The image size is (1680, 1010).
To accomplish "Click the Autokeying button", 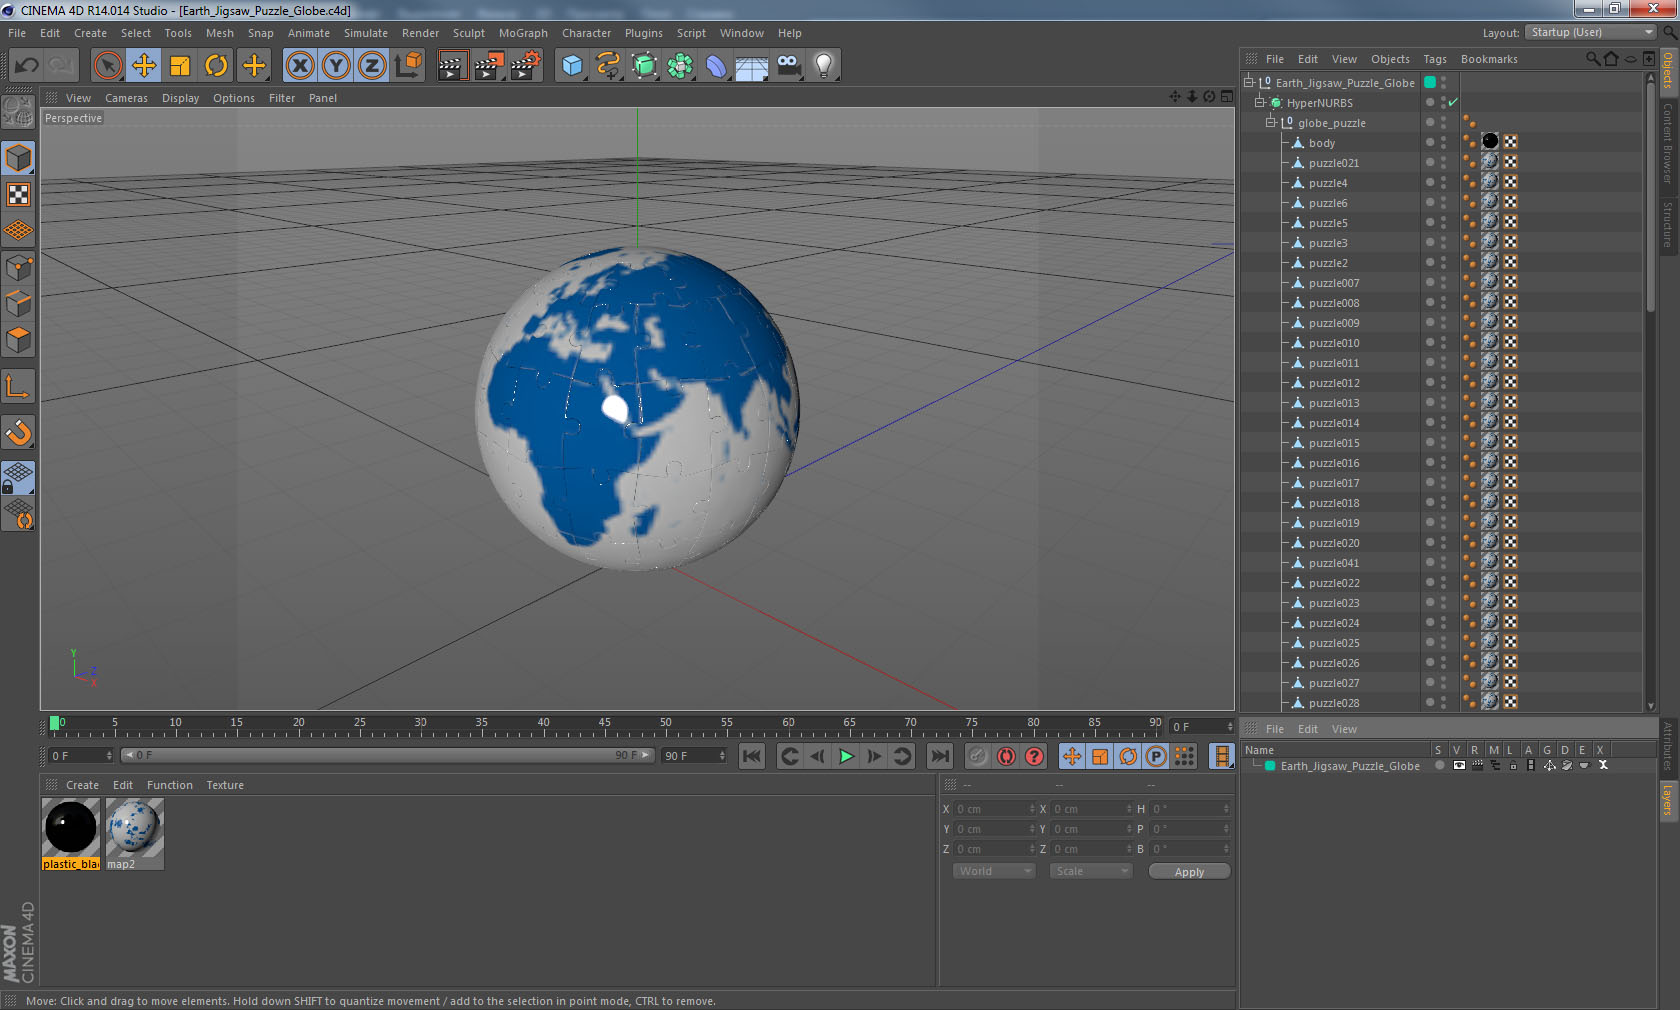I will point(1006,756).
